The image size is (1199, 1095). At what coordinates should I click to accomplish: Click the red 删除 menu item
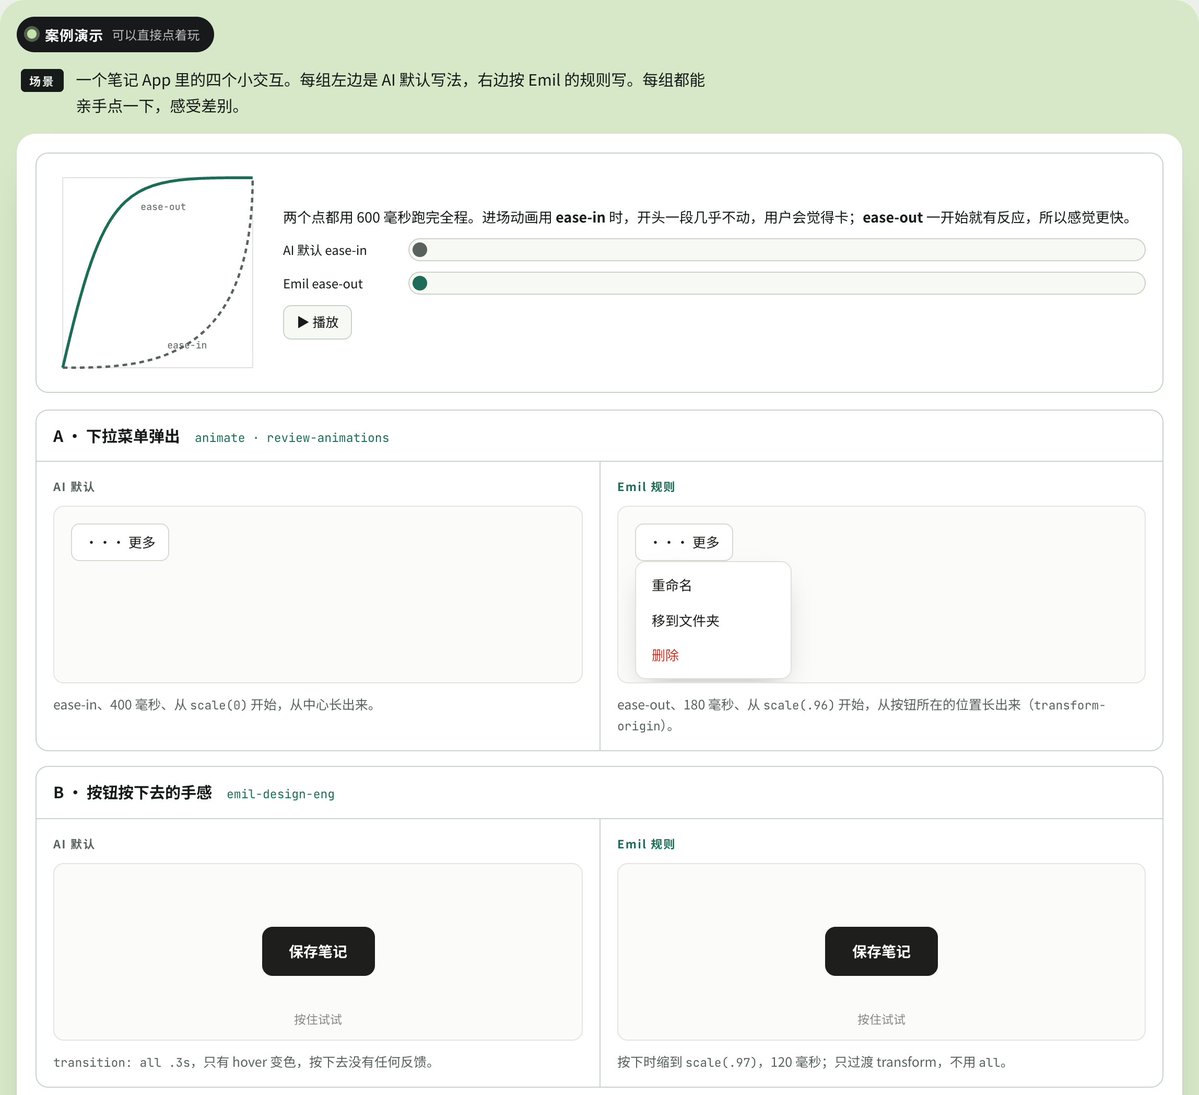coord(713,655)
